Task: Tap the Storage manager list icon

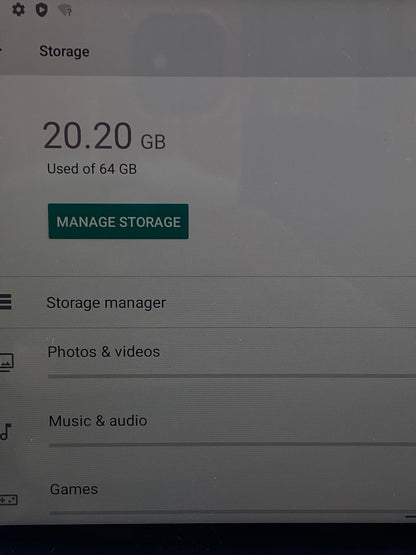Action: tap(6, 302)
